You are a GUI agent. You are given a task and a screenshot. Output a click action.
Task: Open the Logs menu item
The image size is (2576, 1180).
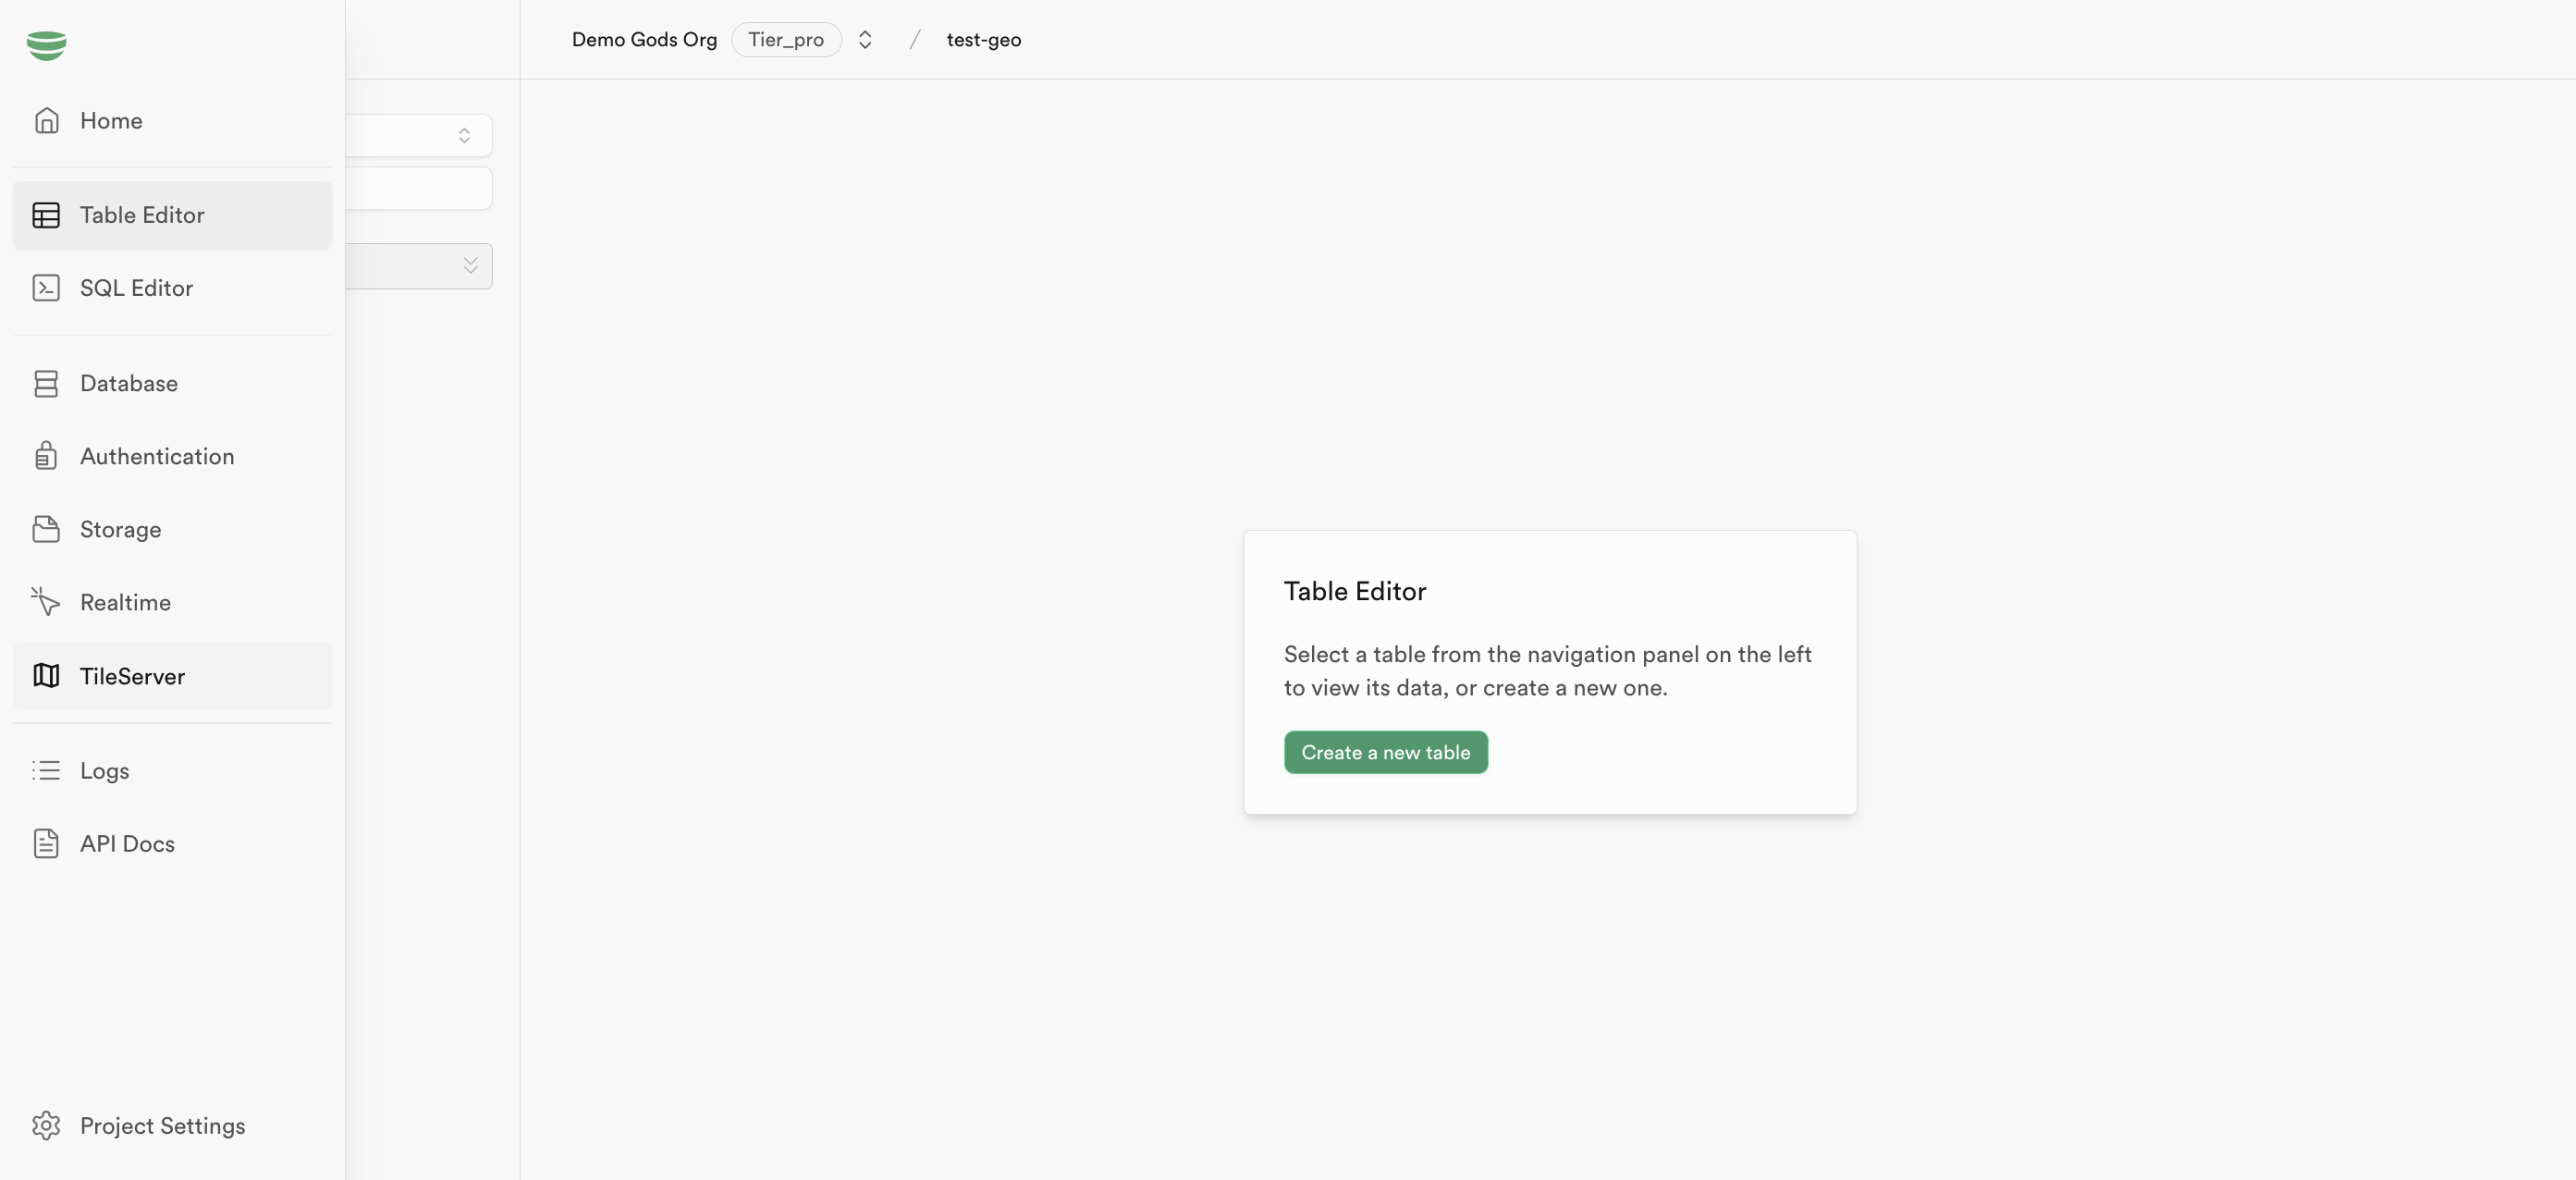[x=105, y=771]
